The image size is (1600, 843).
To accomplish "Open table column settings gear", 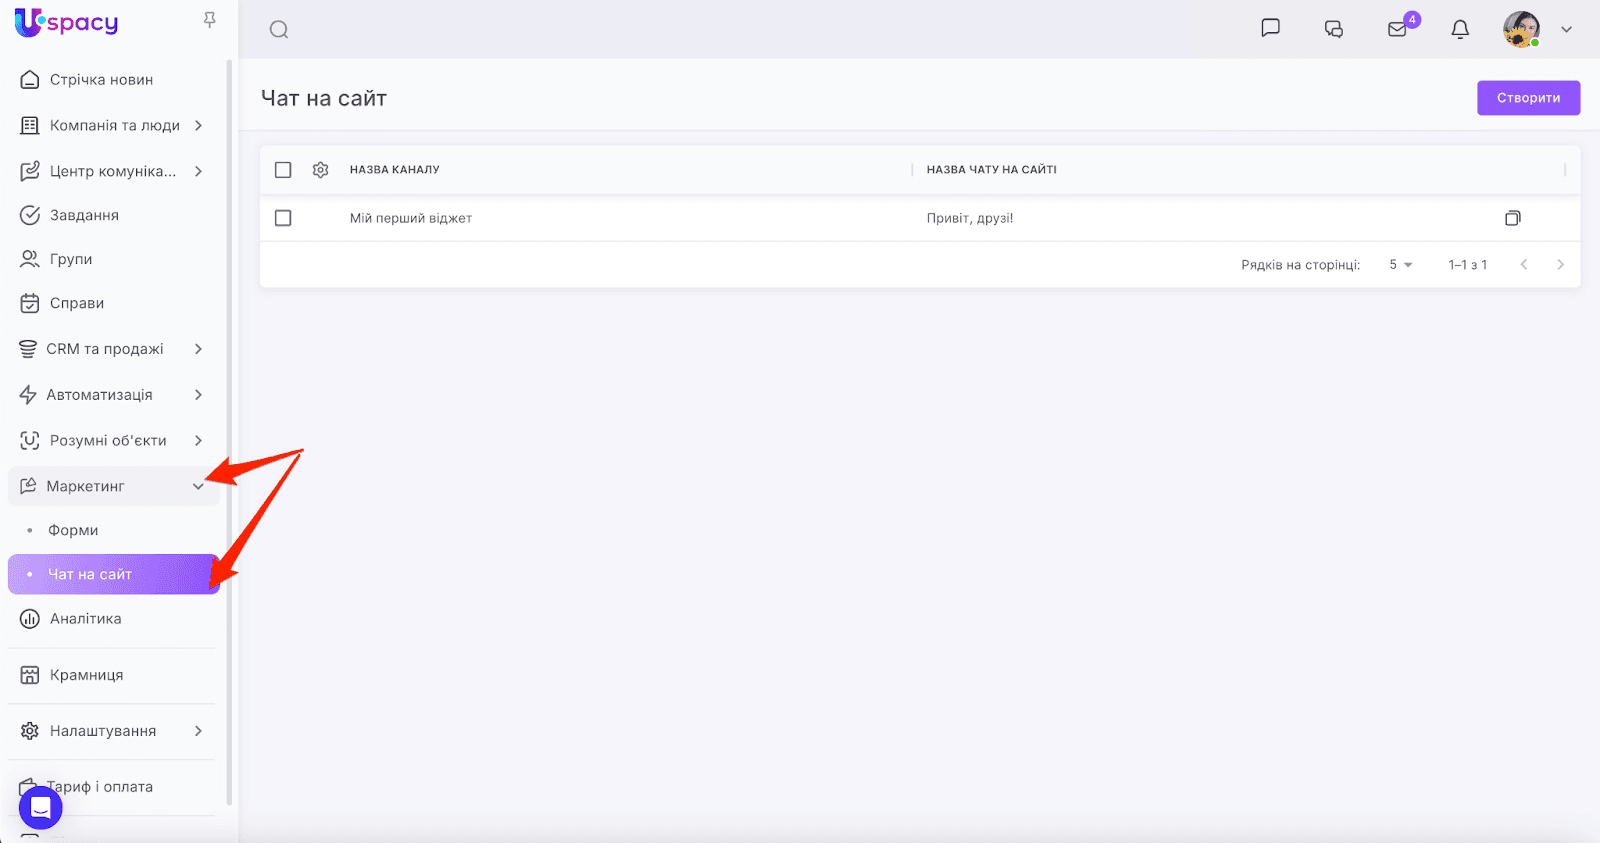I will (321, 170).
